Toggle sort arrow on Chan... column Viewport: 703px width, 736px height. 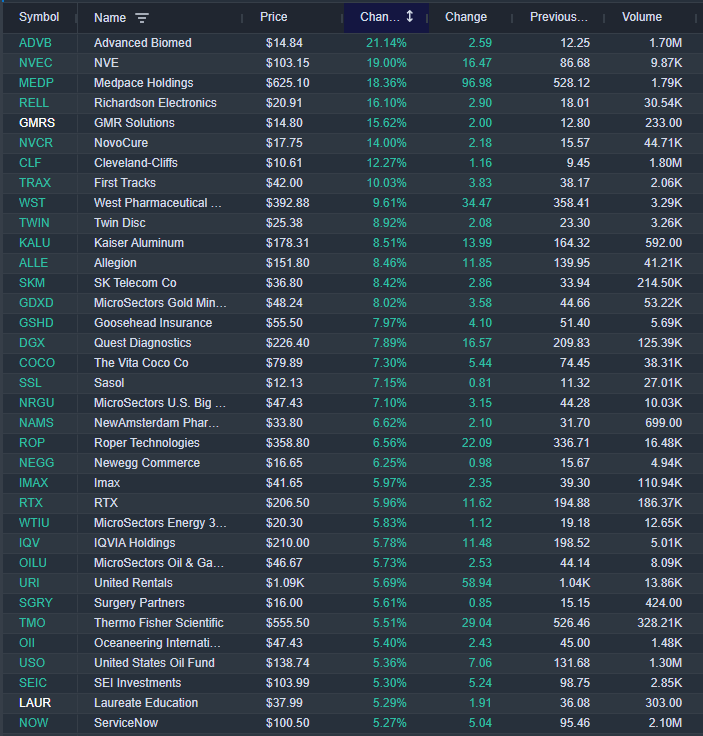[x=410, y=16]
